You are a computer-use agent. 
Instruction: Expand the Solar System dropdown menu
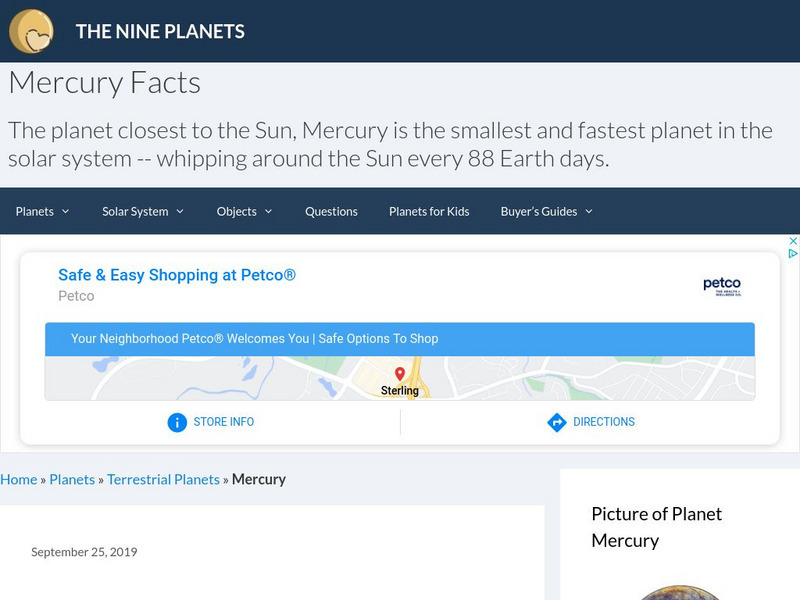coord(143,211)
